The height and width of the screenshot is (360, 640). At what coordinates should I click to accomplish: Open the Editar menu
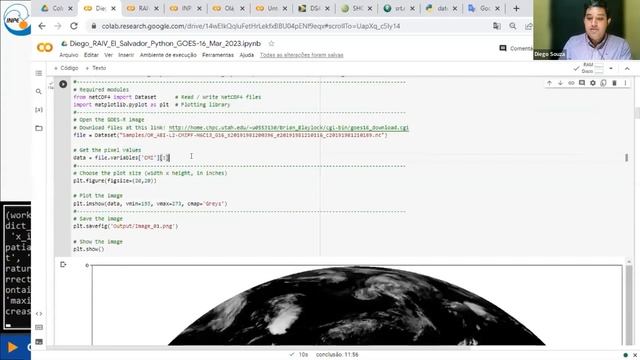(x=91, y=55)
